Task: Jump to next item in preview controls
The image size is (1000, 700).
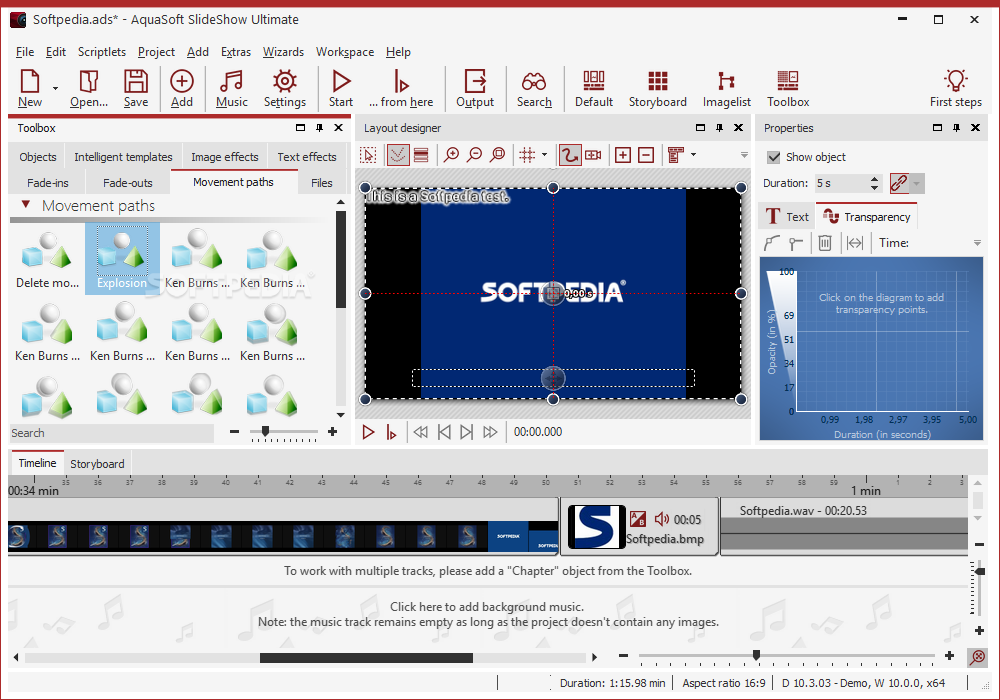Action: (x=467, y=432)
